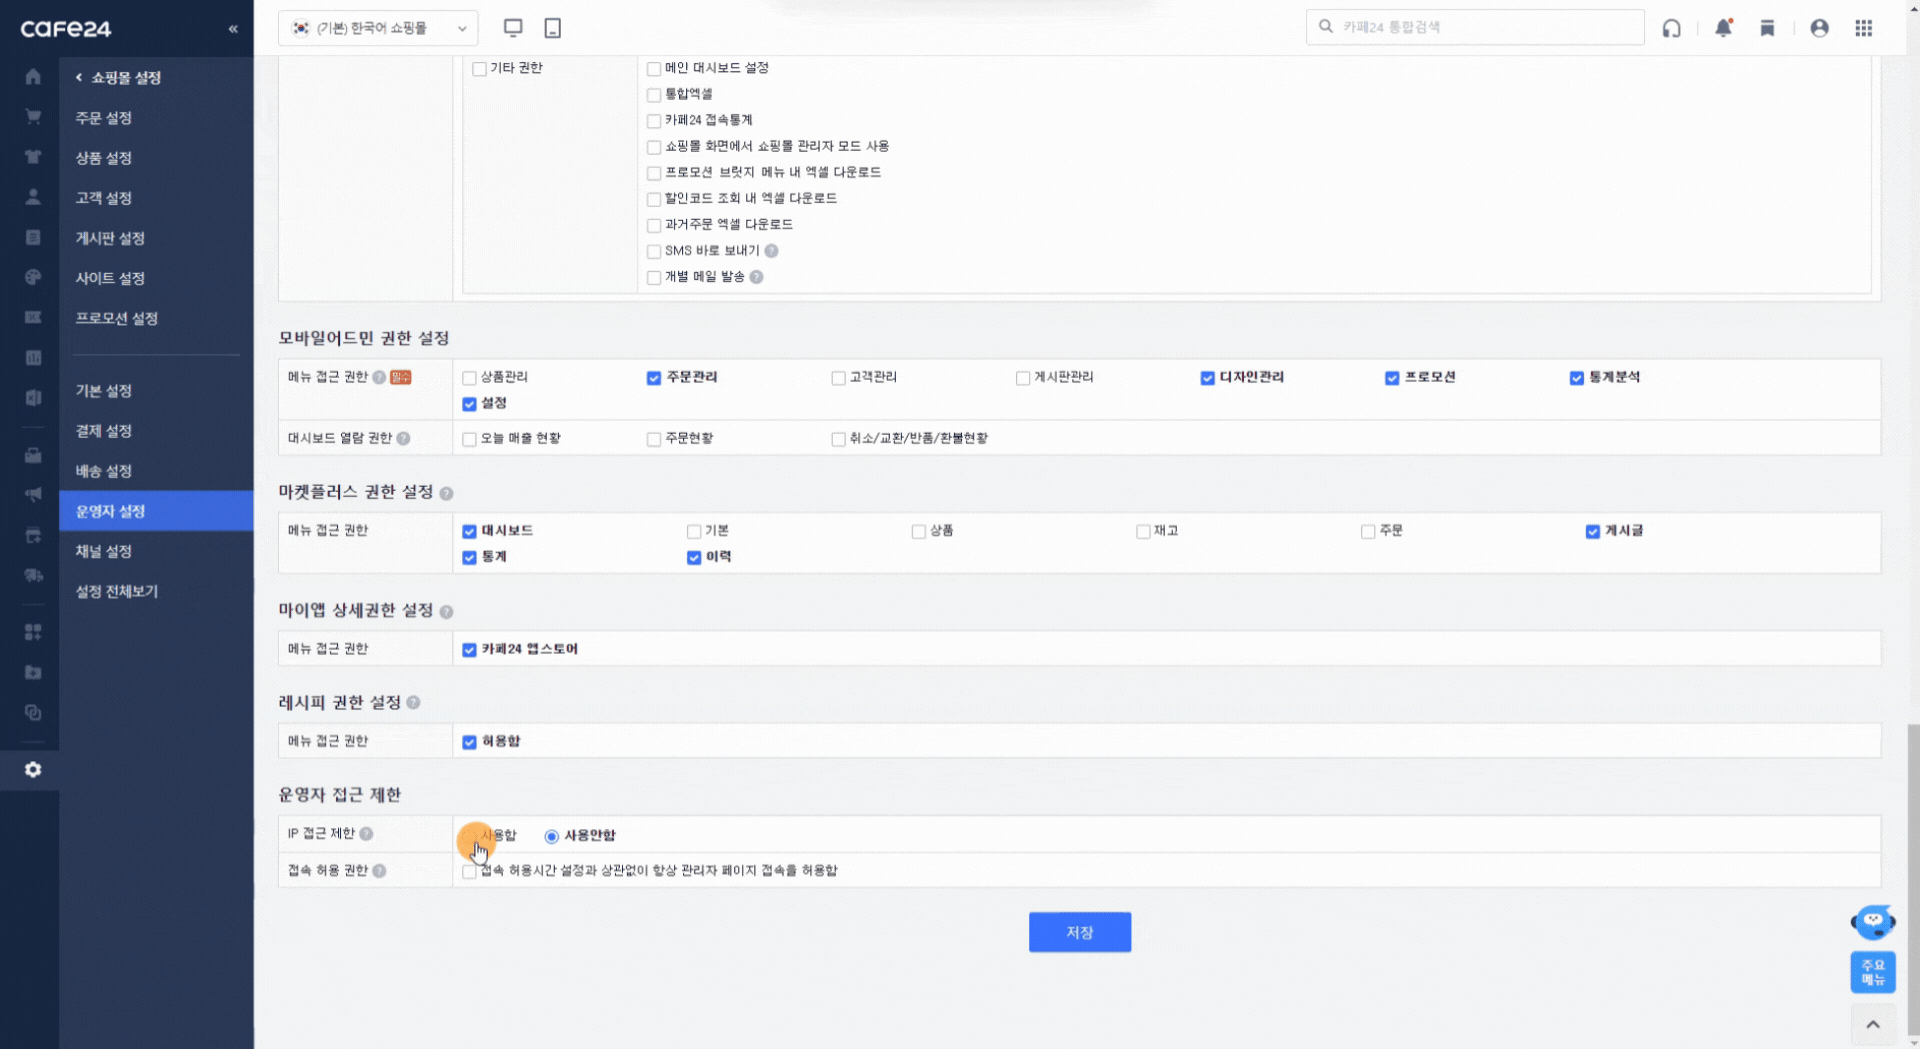This screenshot has height=1049, width=1920.
Task: Open the megaphone marketing icon
Action: [x=33, y=495]
